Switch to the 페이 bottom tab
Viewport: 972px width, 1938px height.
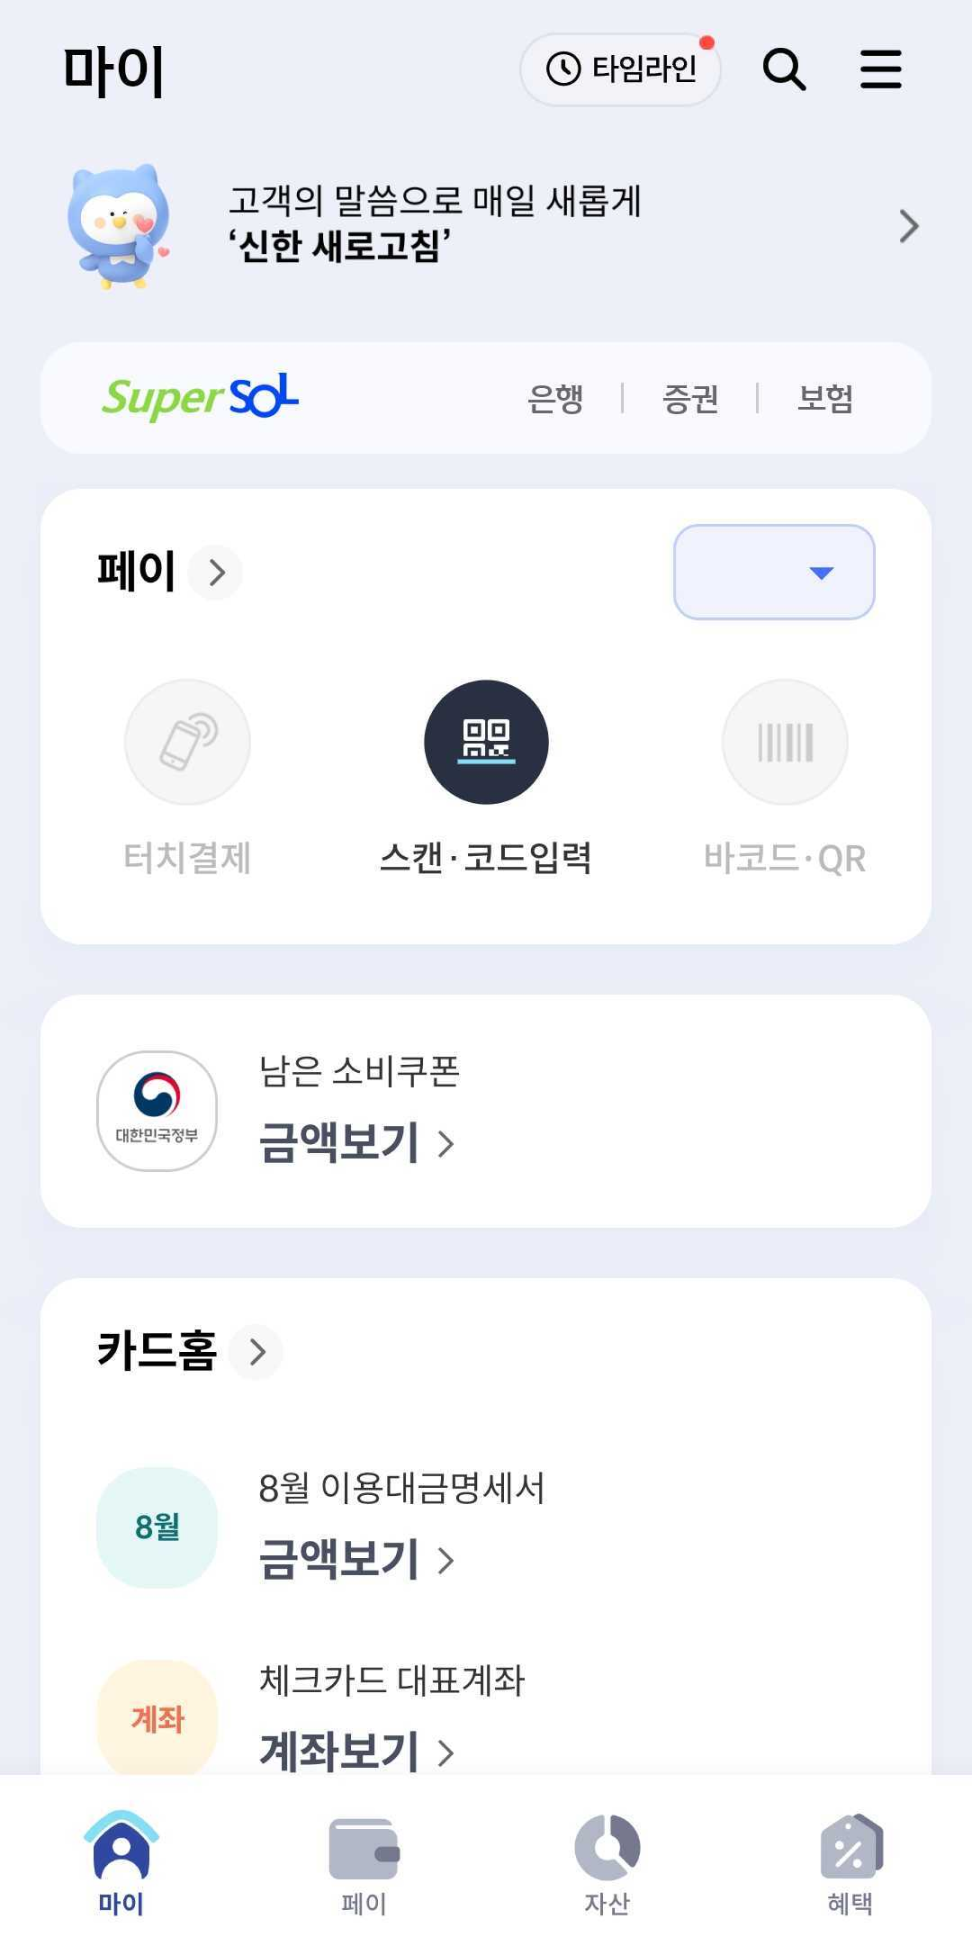point(364,1865)
